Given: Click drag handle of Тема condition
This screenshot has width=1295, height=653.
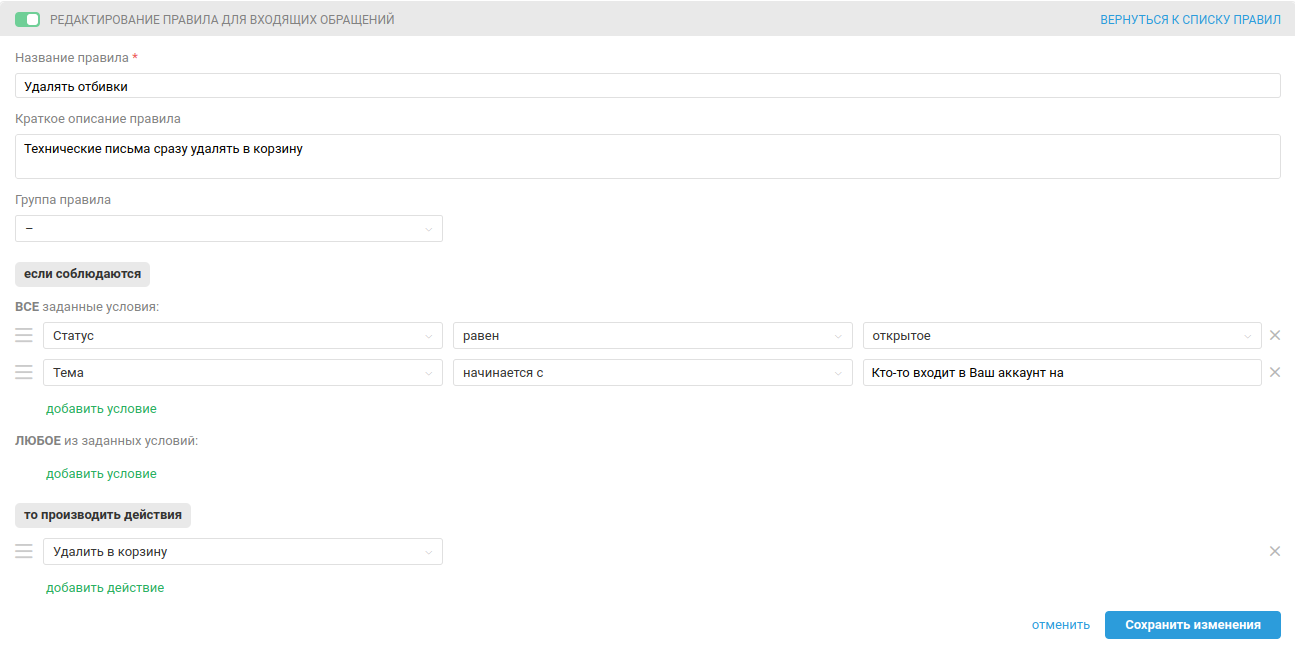Looking at the screenshot, I should coord(24,372).
